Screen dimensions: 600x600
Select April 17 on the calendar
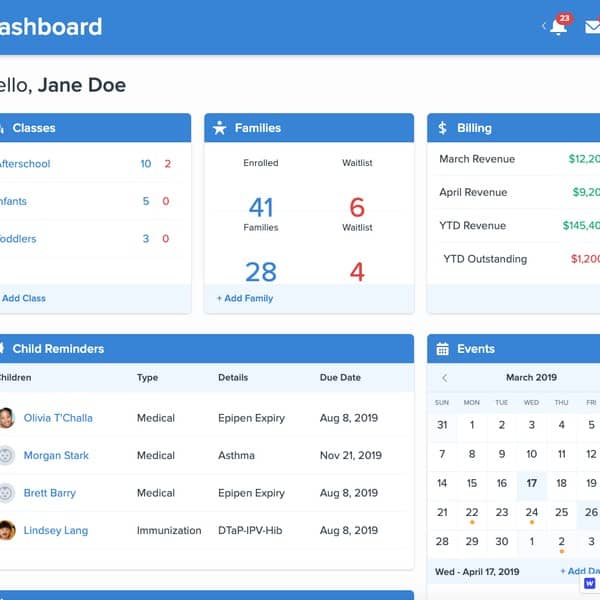532,483
